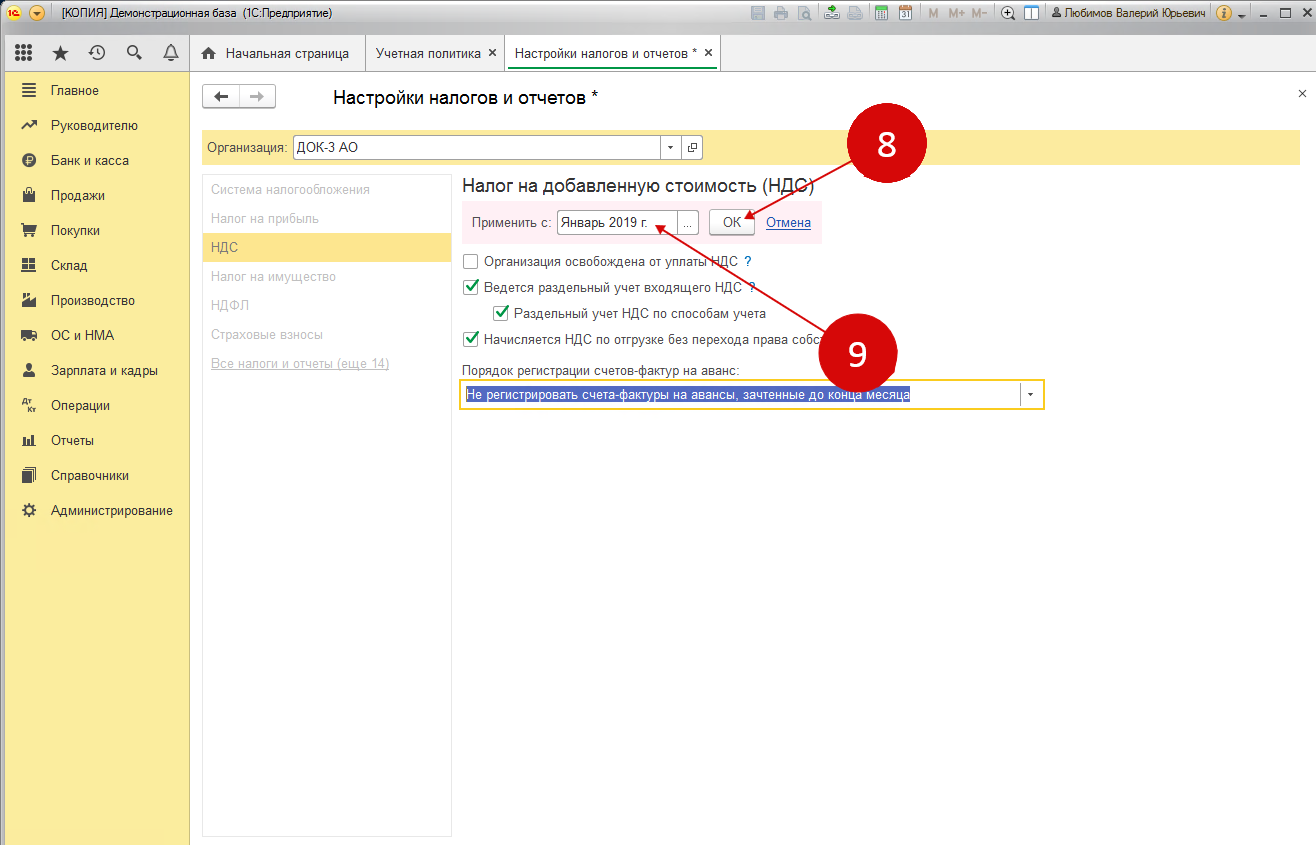Image resolution: width=1316 pixels, height=845 pixels.
Task: Go forward with the right arrow button
Action: point(257,96)
